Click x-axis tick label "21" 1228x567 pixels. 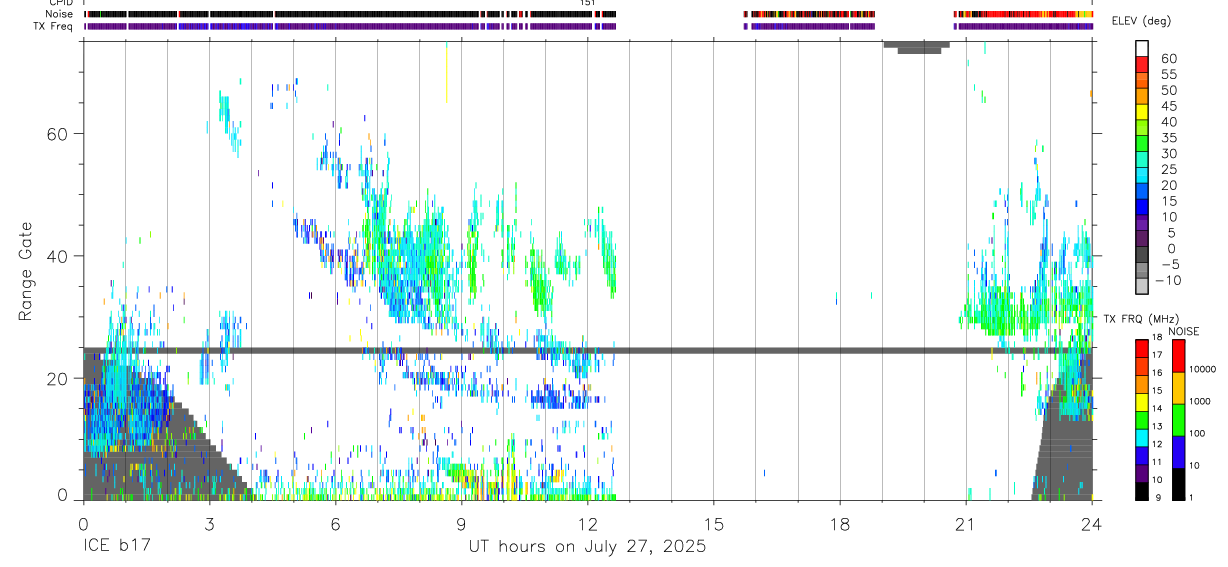965,523
